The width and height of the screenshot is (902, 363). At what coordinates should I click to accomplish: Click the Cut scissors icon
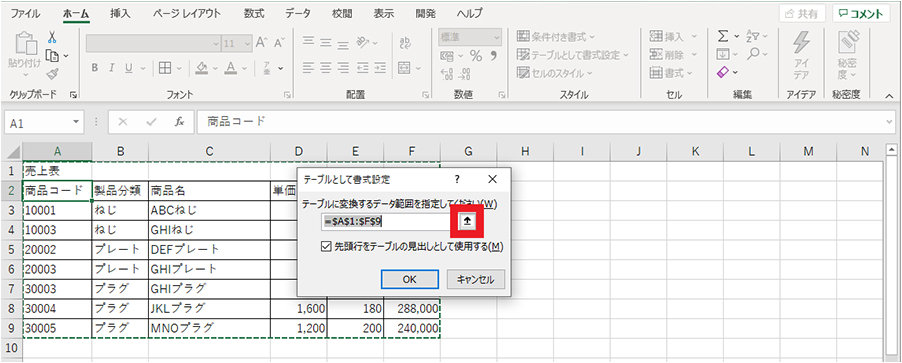52,37
